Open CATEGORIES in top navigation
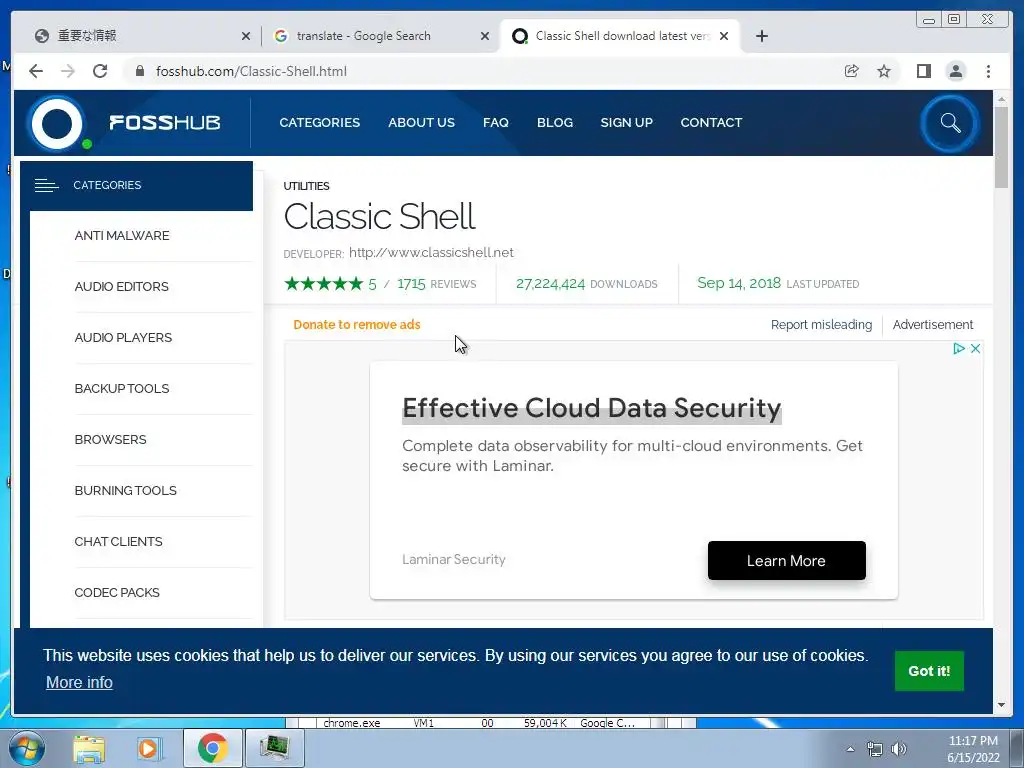Image resolution: width=1024 pixels, height=768 pixels. click(x=319, y=123)
